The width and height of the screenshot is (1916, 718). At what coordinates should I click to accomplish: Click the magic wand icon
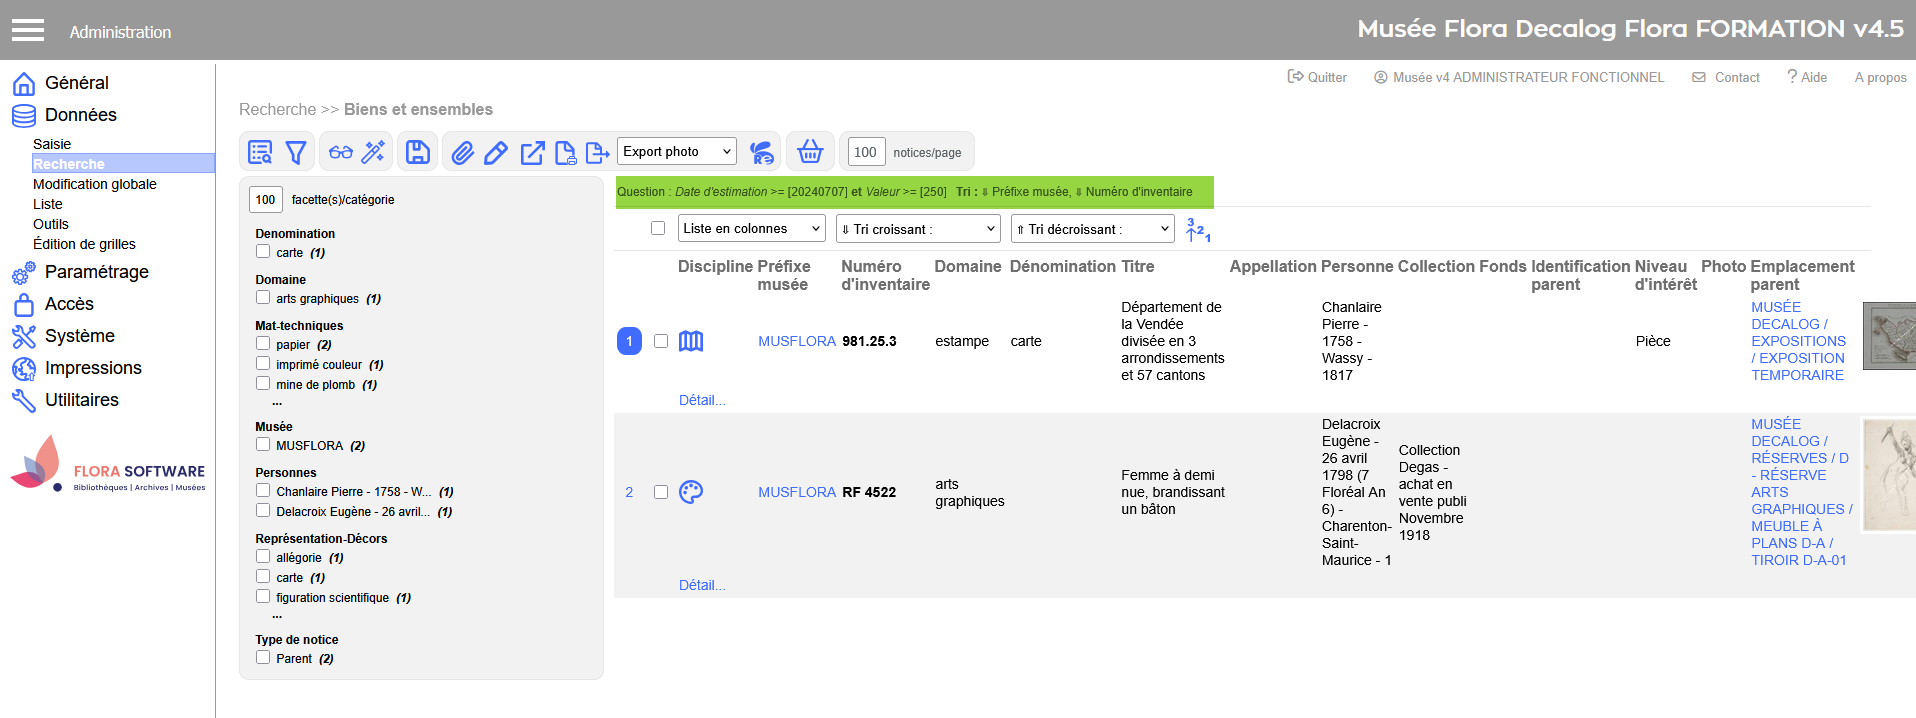[373, 152]
